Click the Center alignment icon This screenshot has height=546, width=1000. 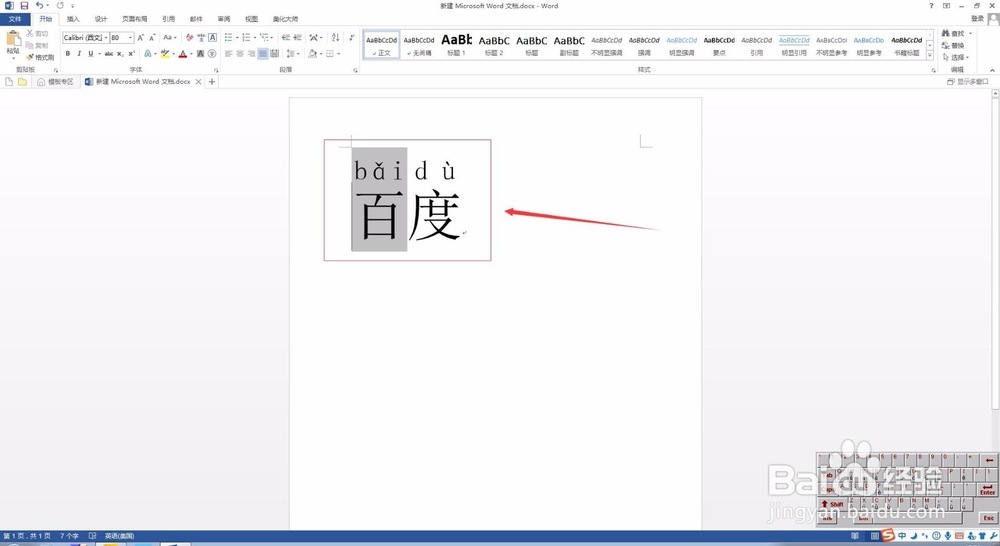240,54
